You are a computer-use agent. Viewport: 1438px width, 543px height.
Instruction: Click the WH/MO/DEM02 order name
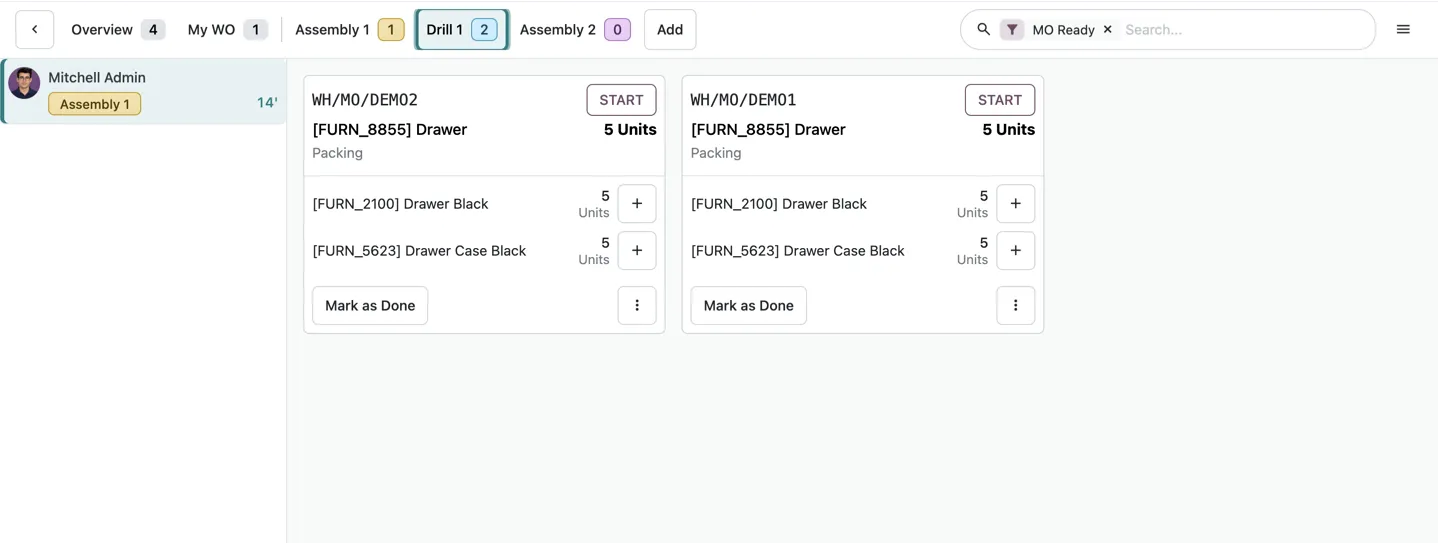tap(365, 100)
